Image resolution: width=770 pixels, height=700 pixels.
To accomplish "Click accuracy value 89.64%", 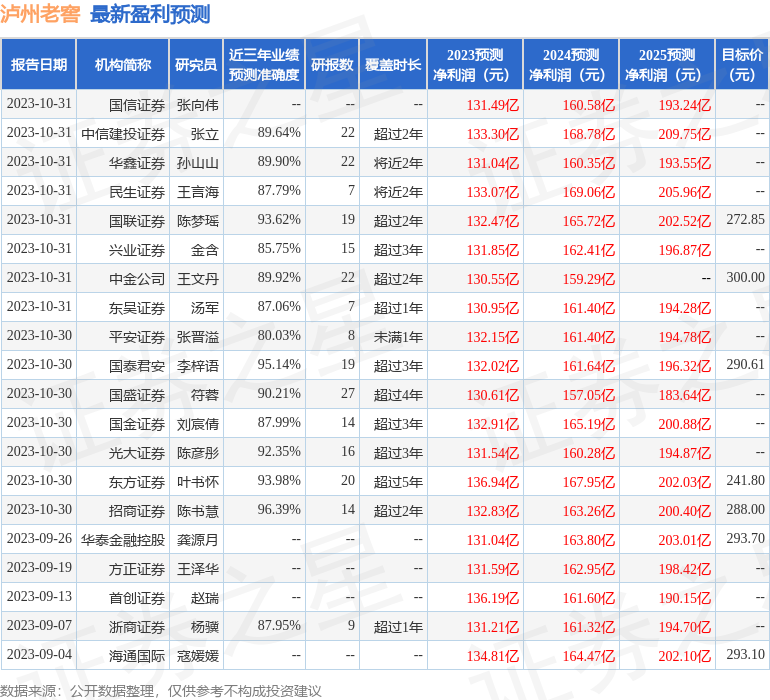I will [279, 133].
